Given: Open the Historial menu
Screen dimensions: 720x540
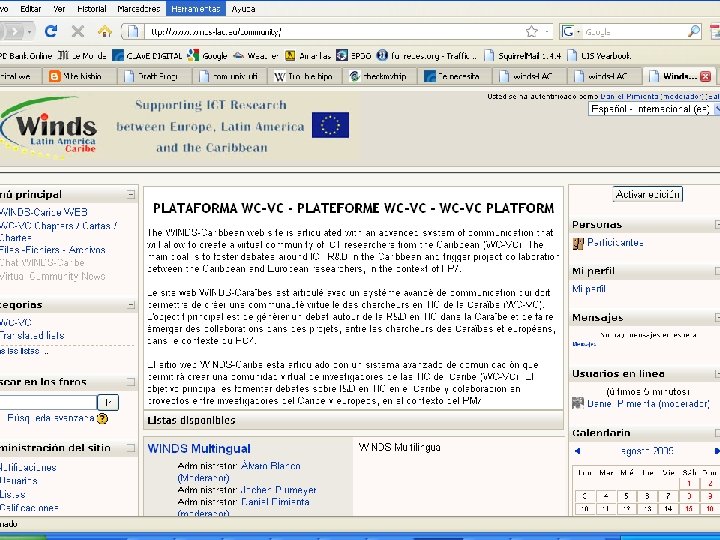Looking at the screenshot, I should pos(91,9).
